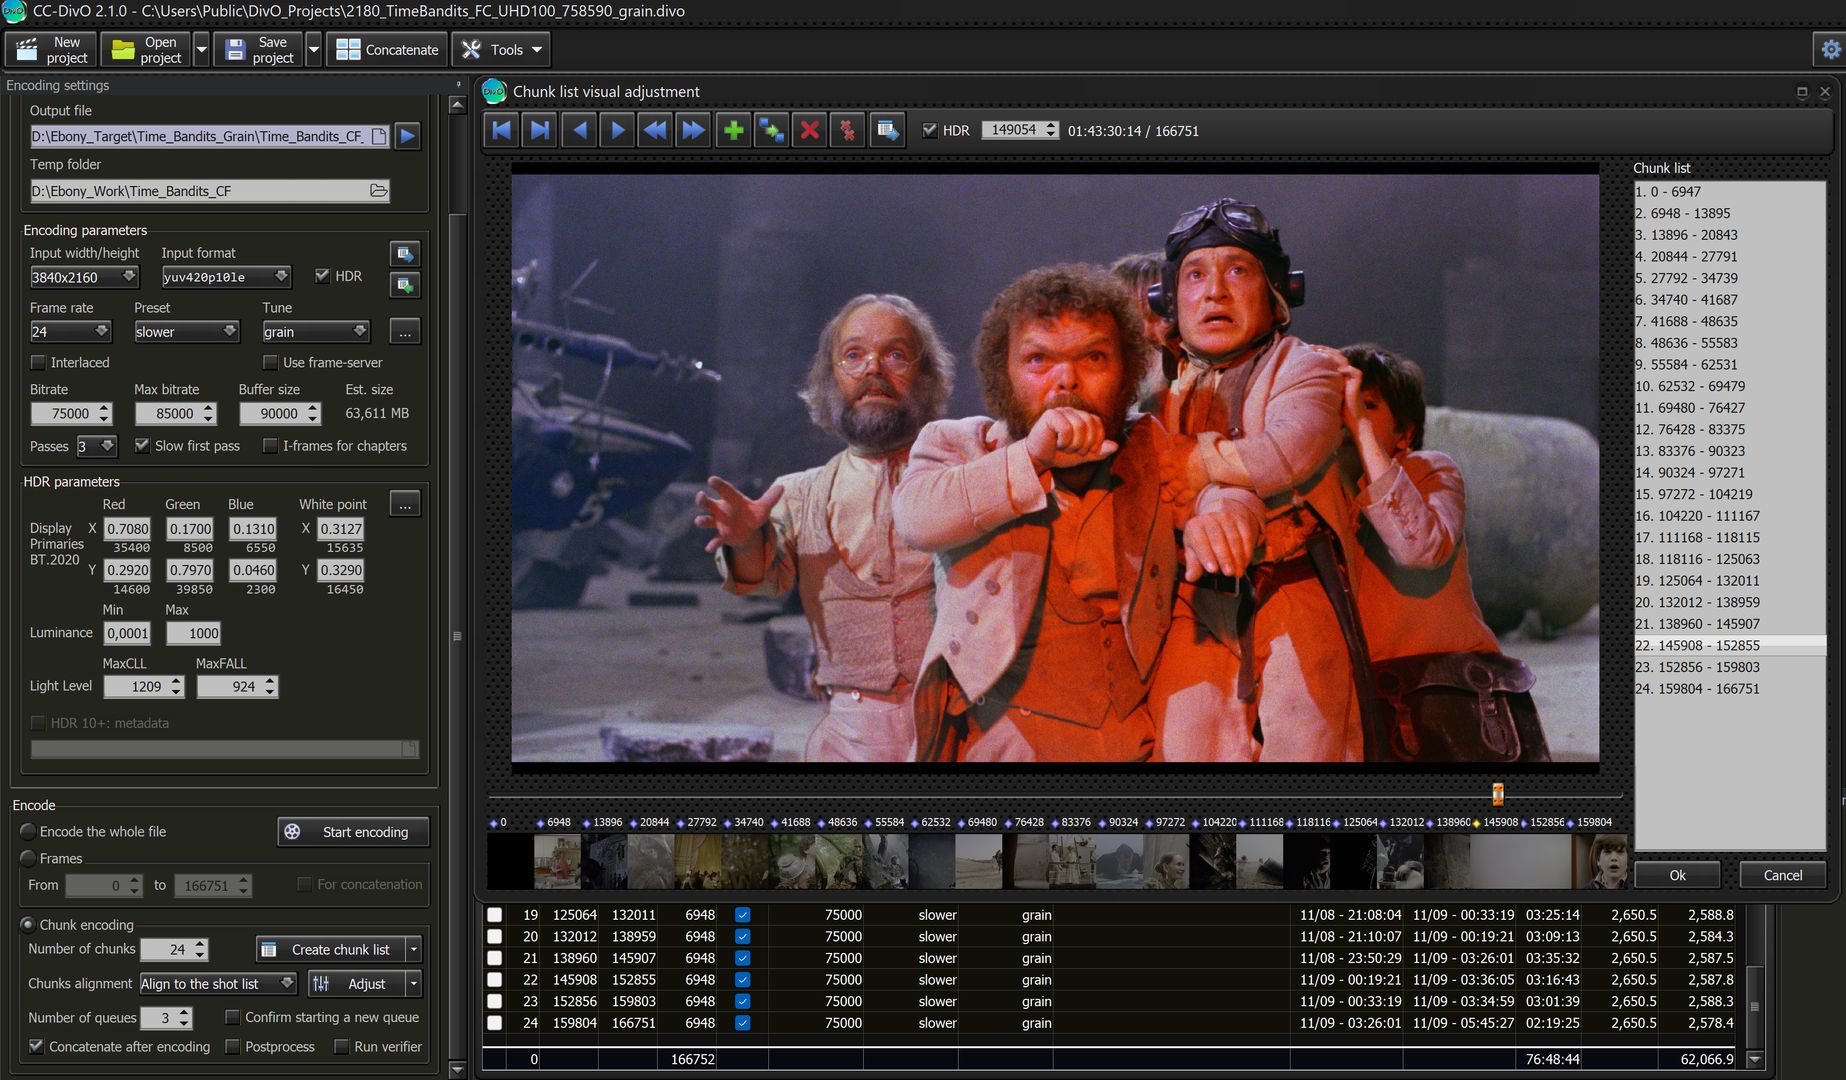The height and width of the screenshot is (1080, 1846).
Task: Enable Confirm starting a new queue checkbox
Action: [232, 1017]
